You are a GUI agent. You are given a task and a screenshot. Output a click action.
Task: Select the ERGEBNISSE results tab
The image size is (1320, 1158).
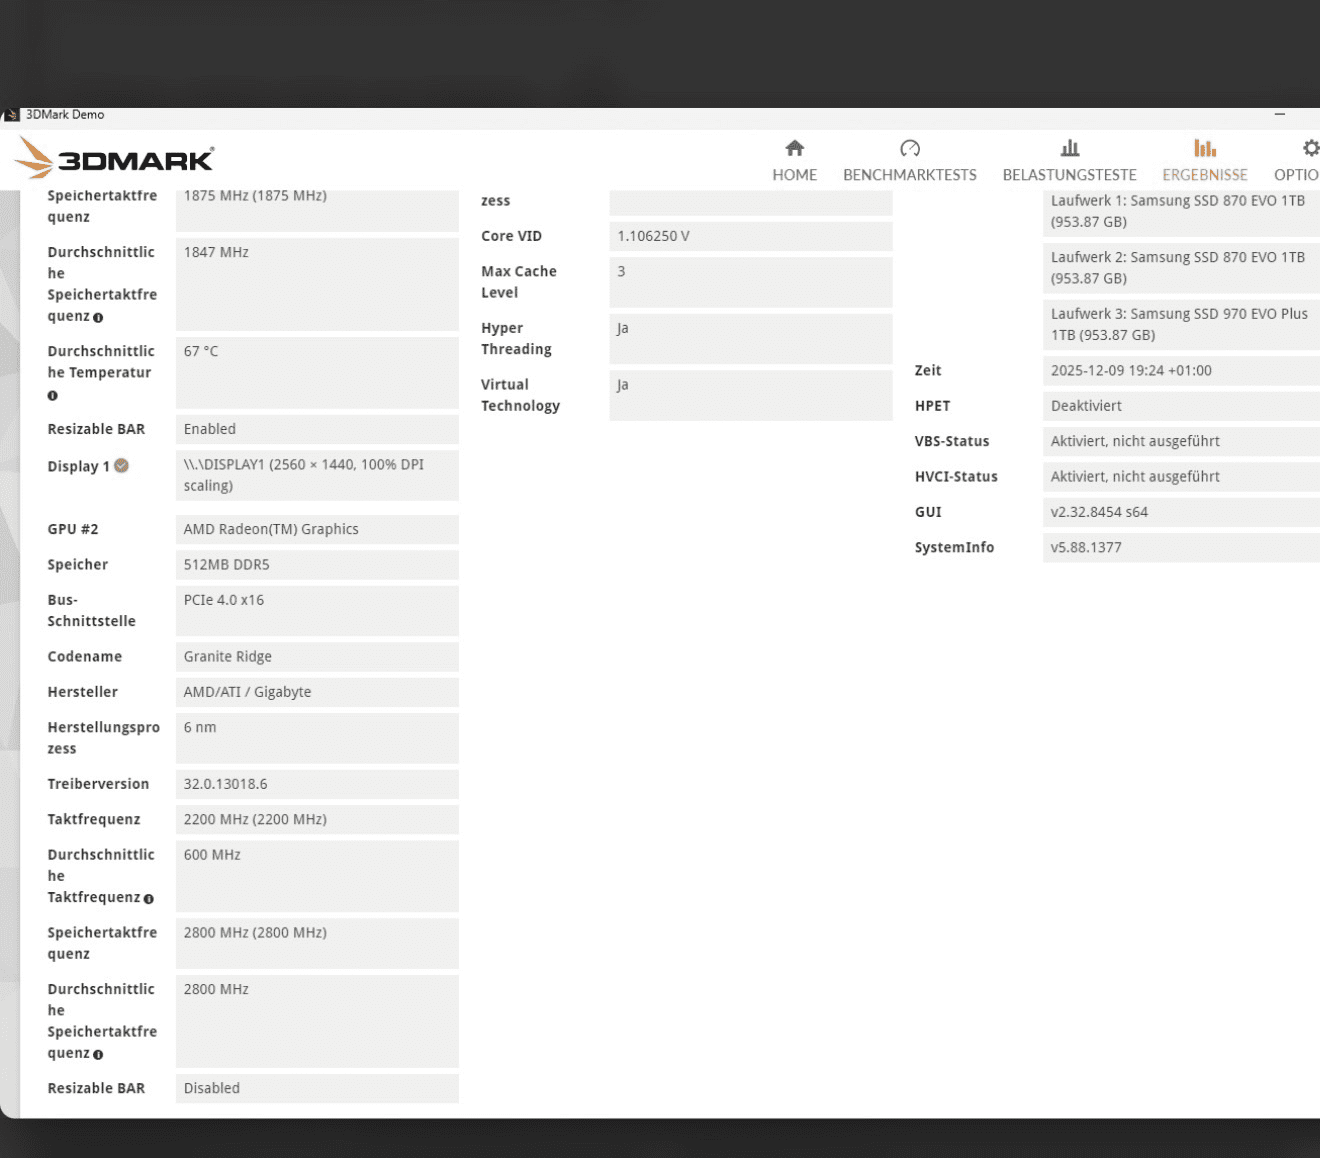click(x=1205, y=161)
